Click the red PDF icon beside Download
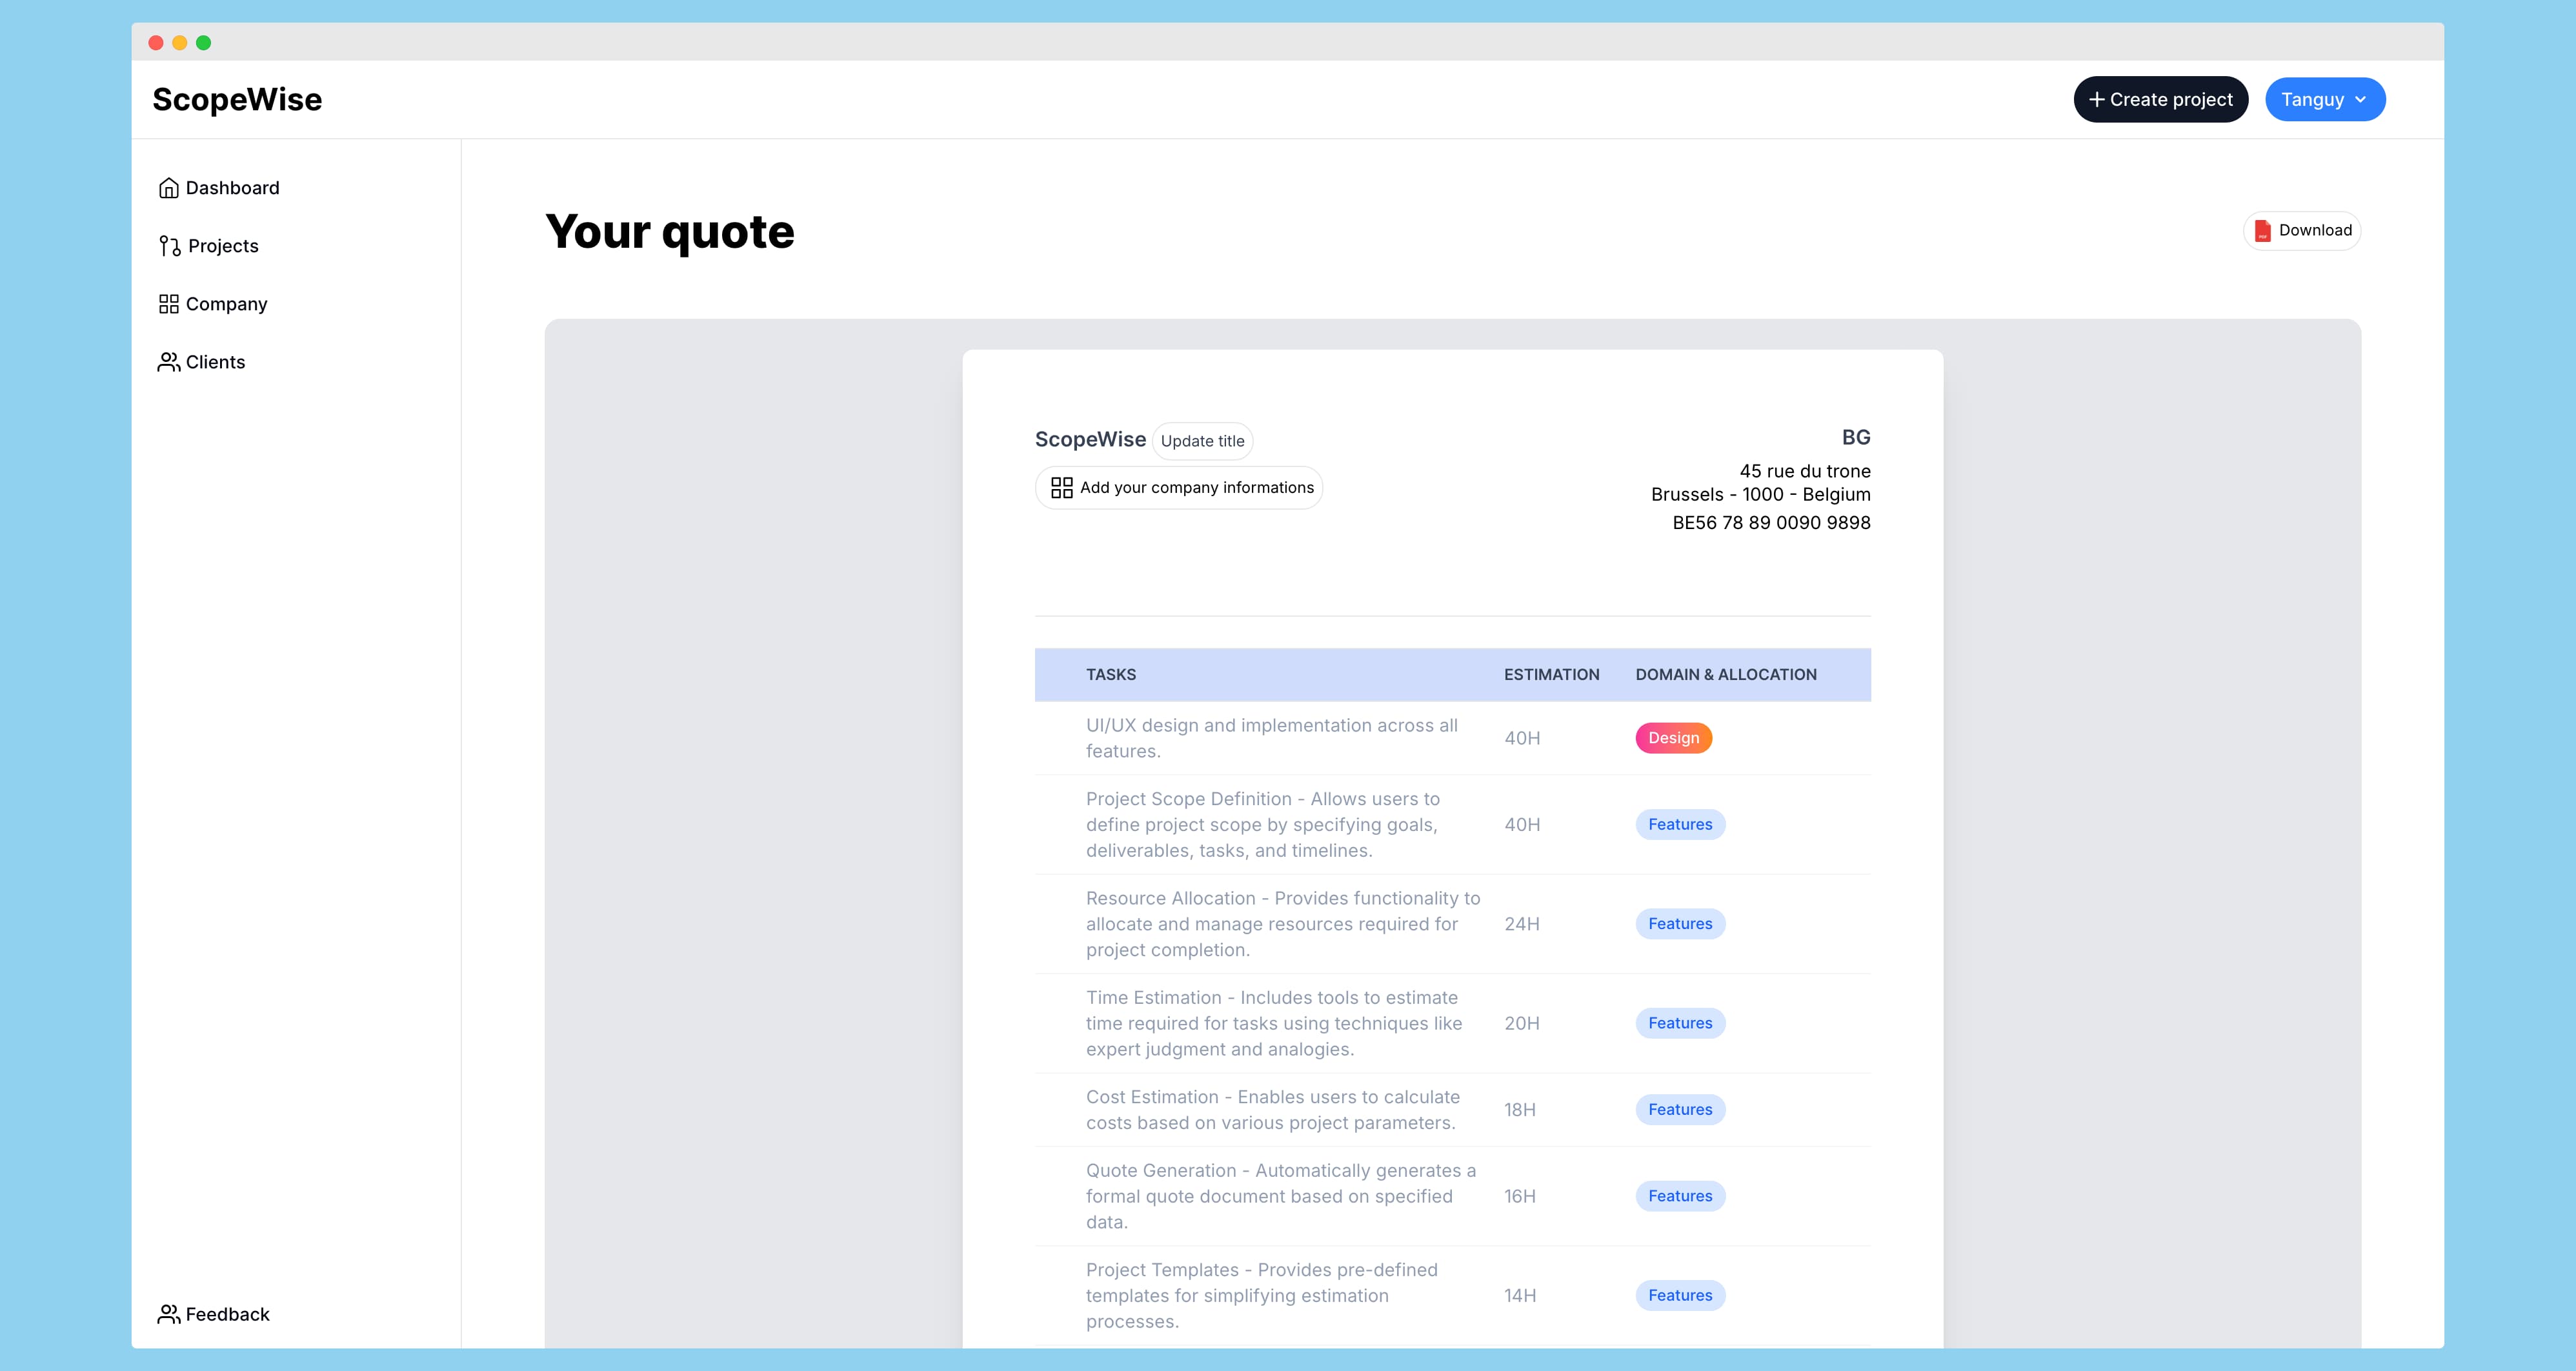The image size is (2576, 1371). [2262, 231]
